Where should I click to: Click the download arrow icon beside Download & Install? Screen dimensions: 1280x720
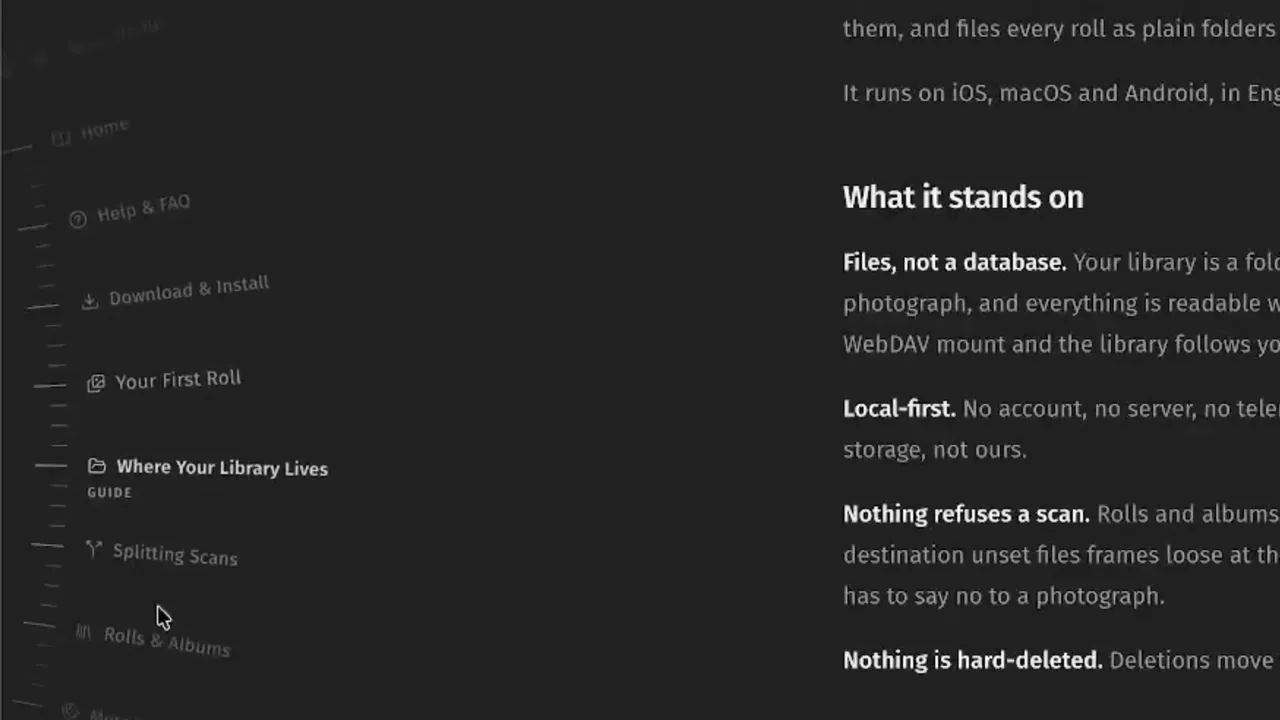click(x=90, y=301)
